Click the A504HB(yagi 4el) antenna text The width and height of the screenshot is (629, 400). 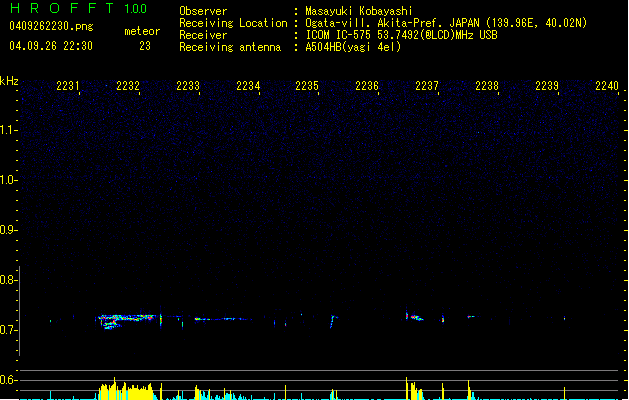(x=353, y=47)
